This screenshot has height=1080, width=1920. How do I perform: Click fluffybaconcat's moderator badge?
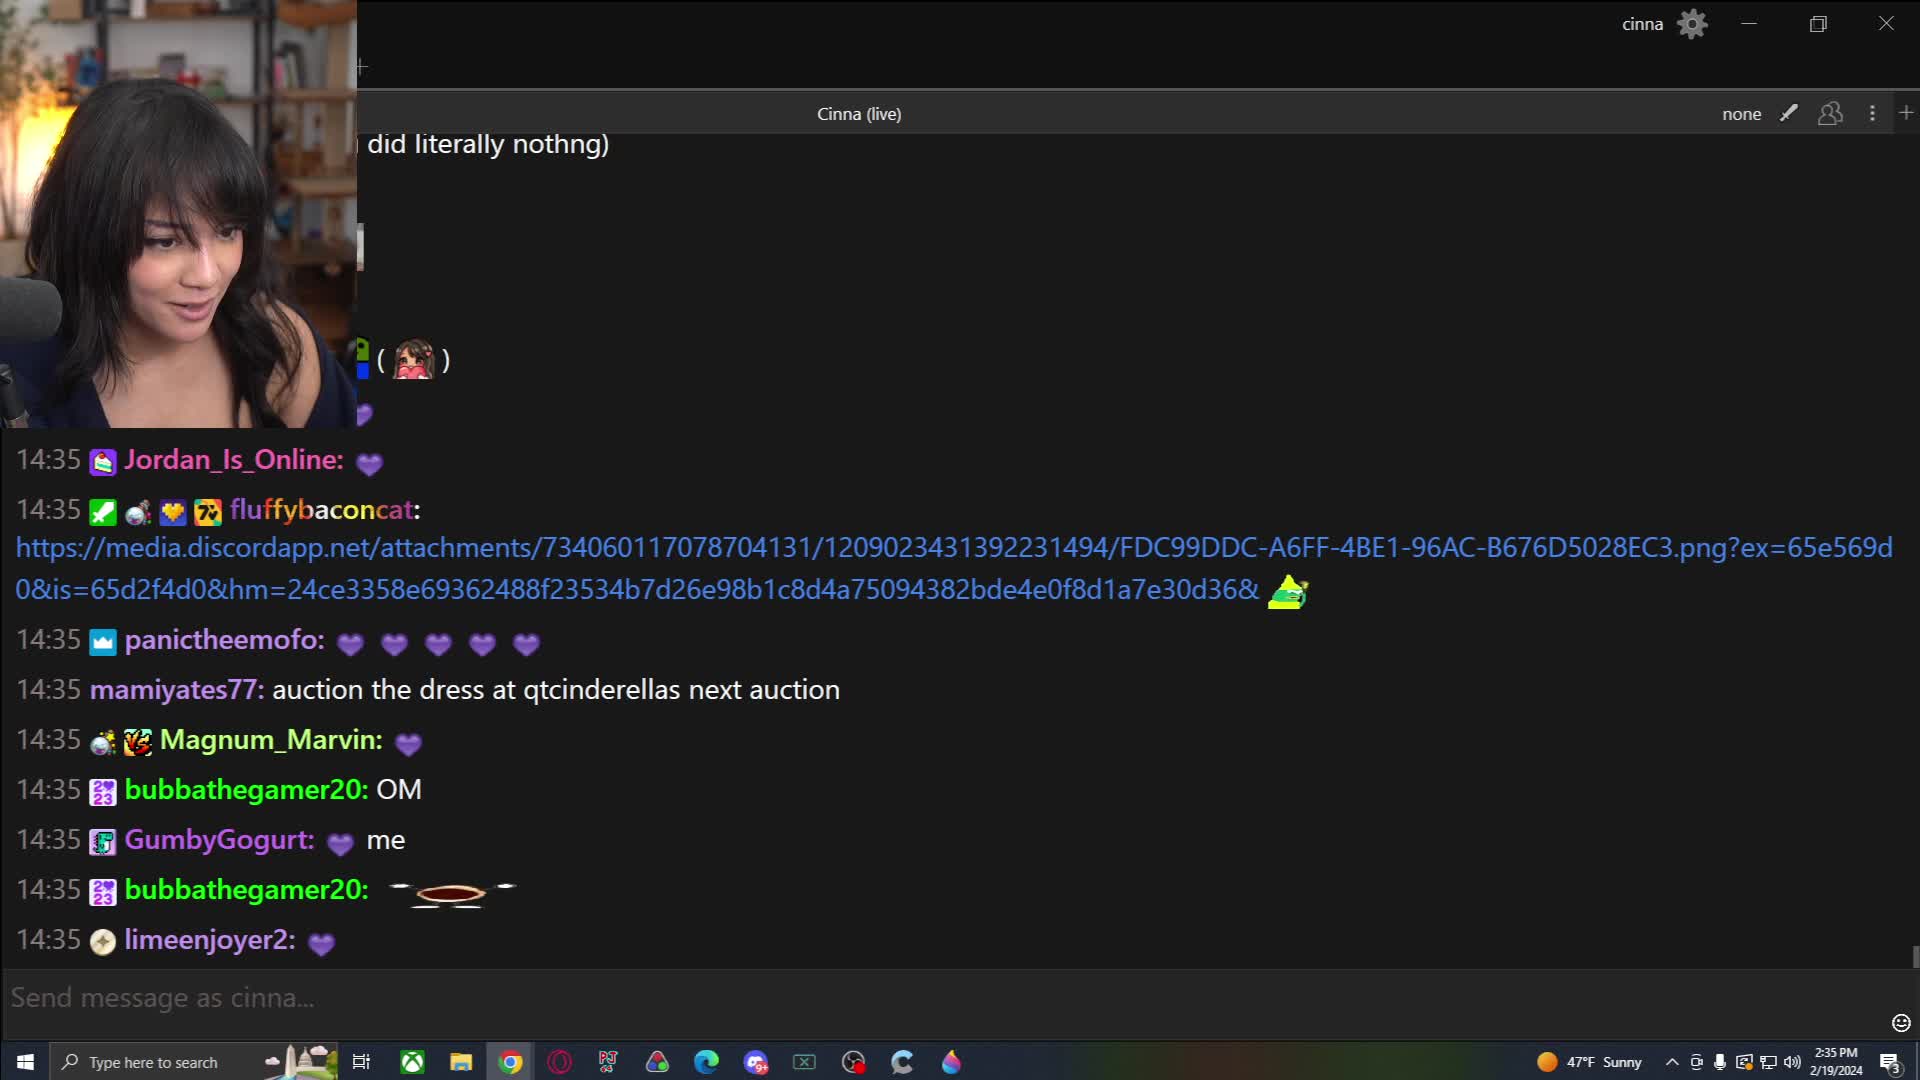103,512
